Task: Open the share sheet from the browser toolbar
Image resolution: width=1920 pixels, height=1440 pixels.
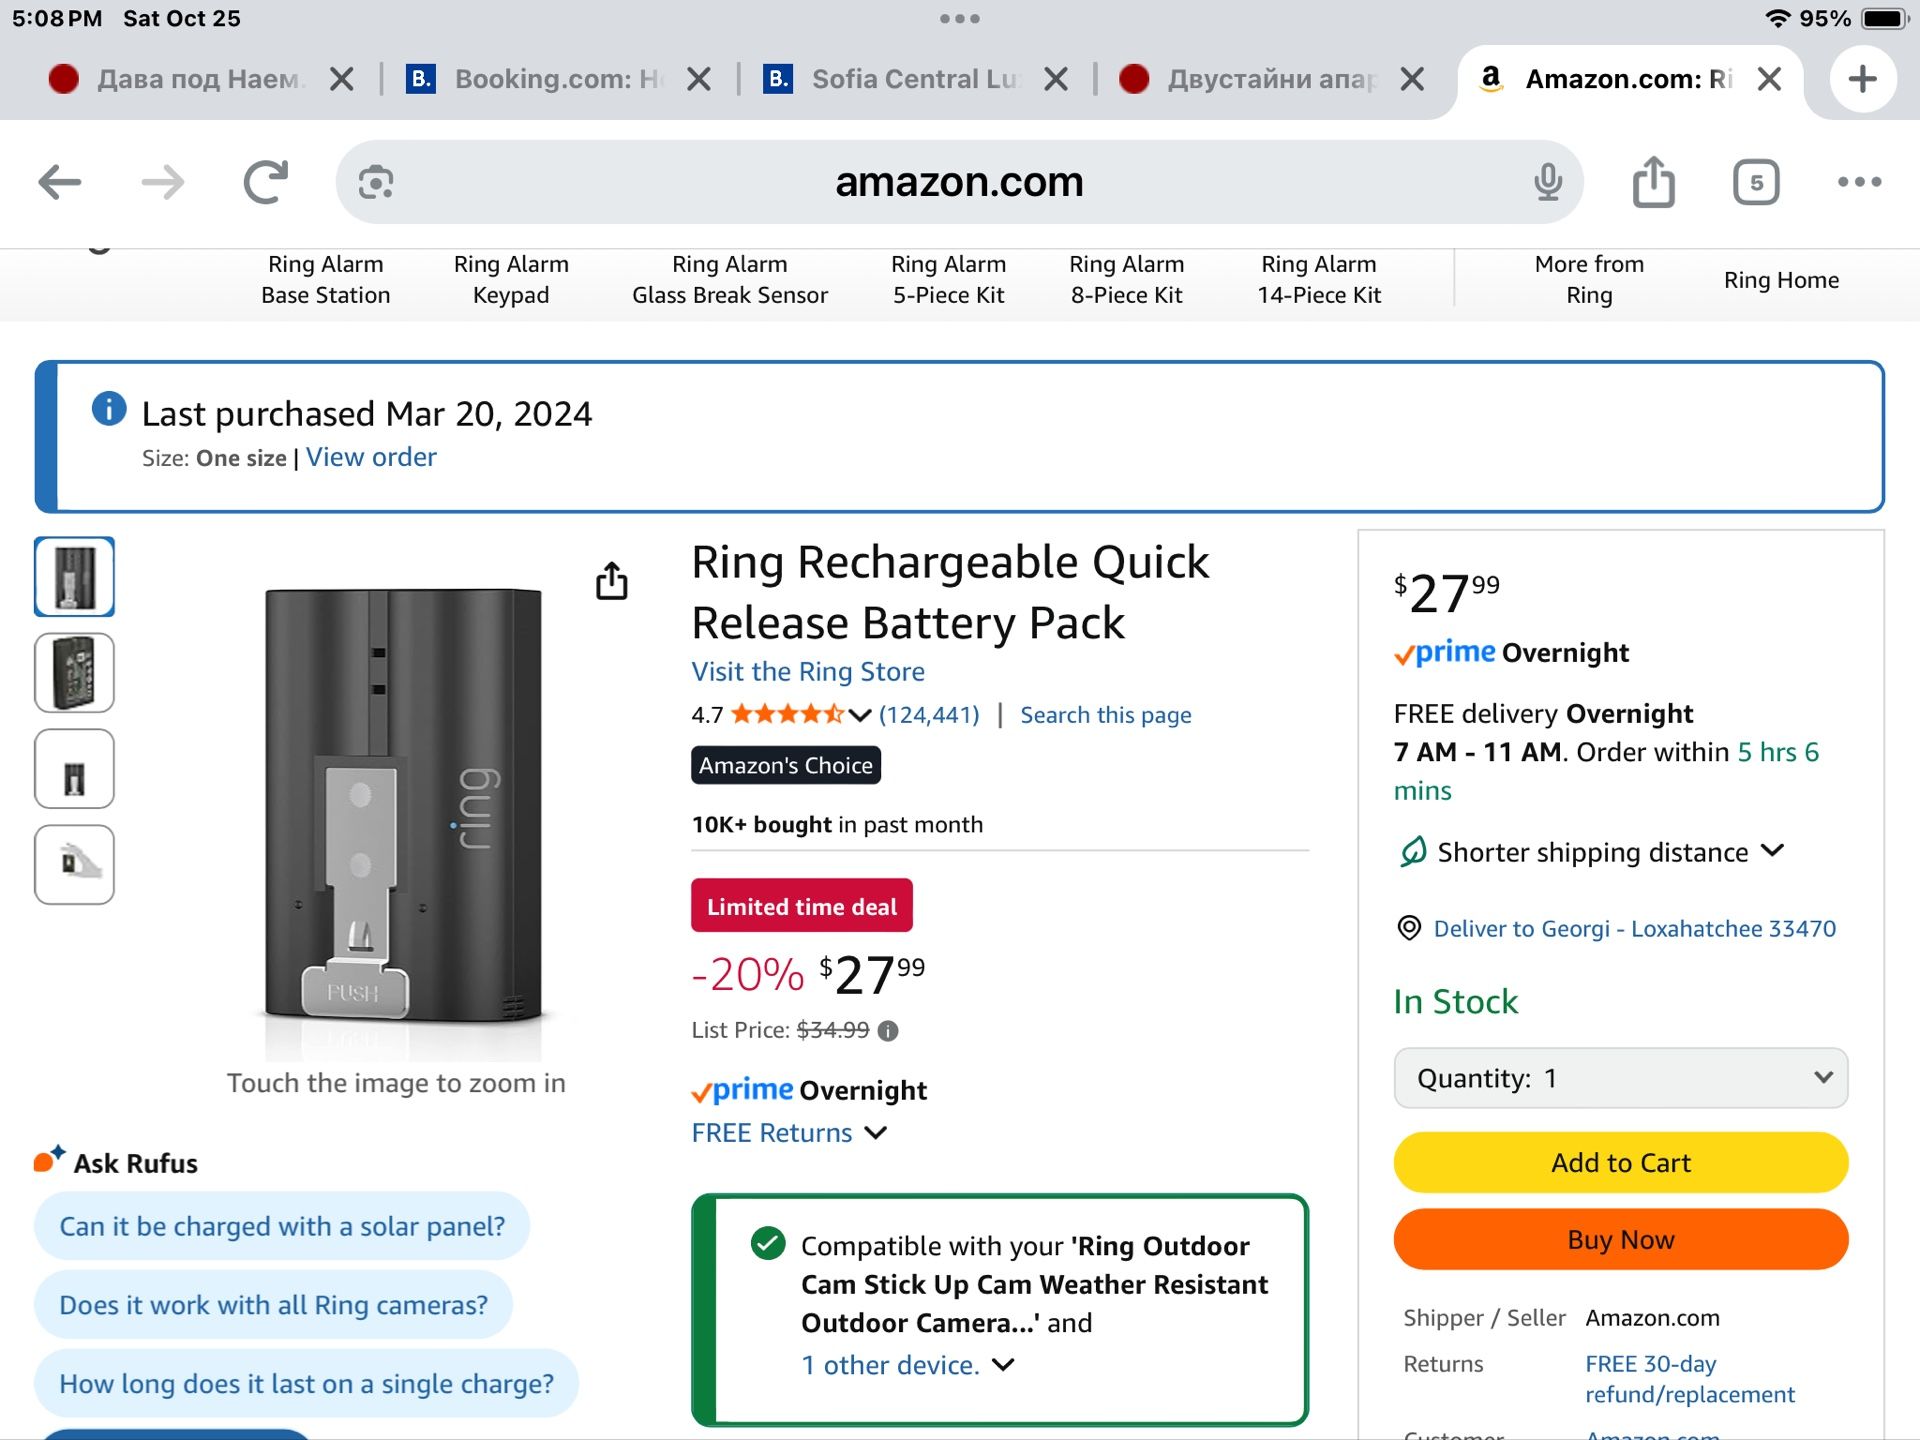Action: 1653,182
